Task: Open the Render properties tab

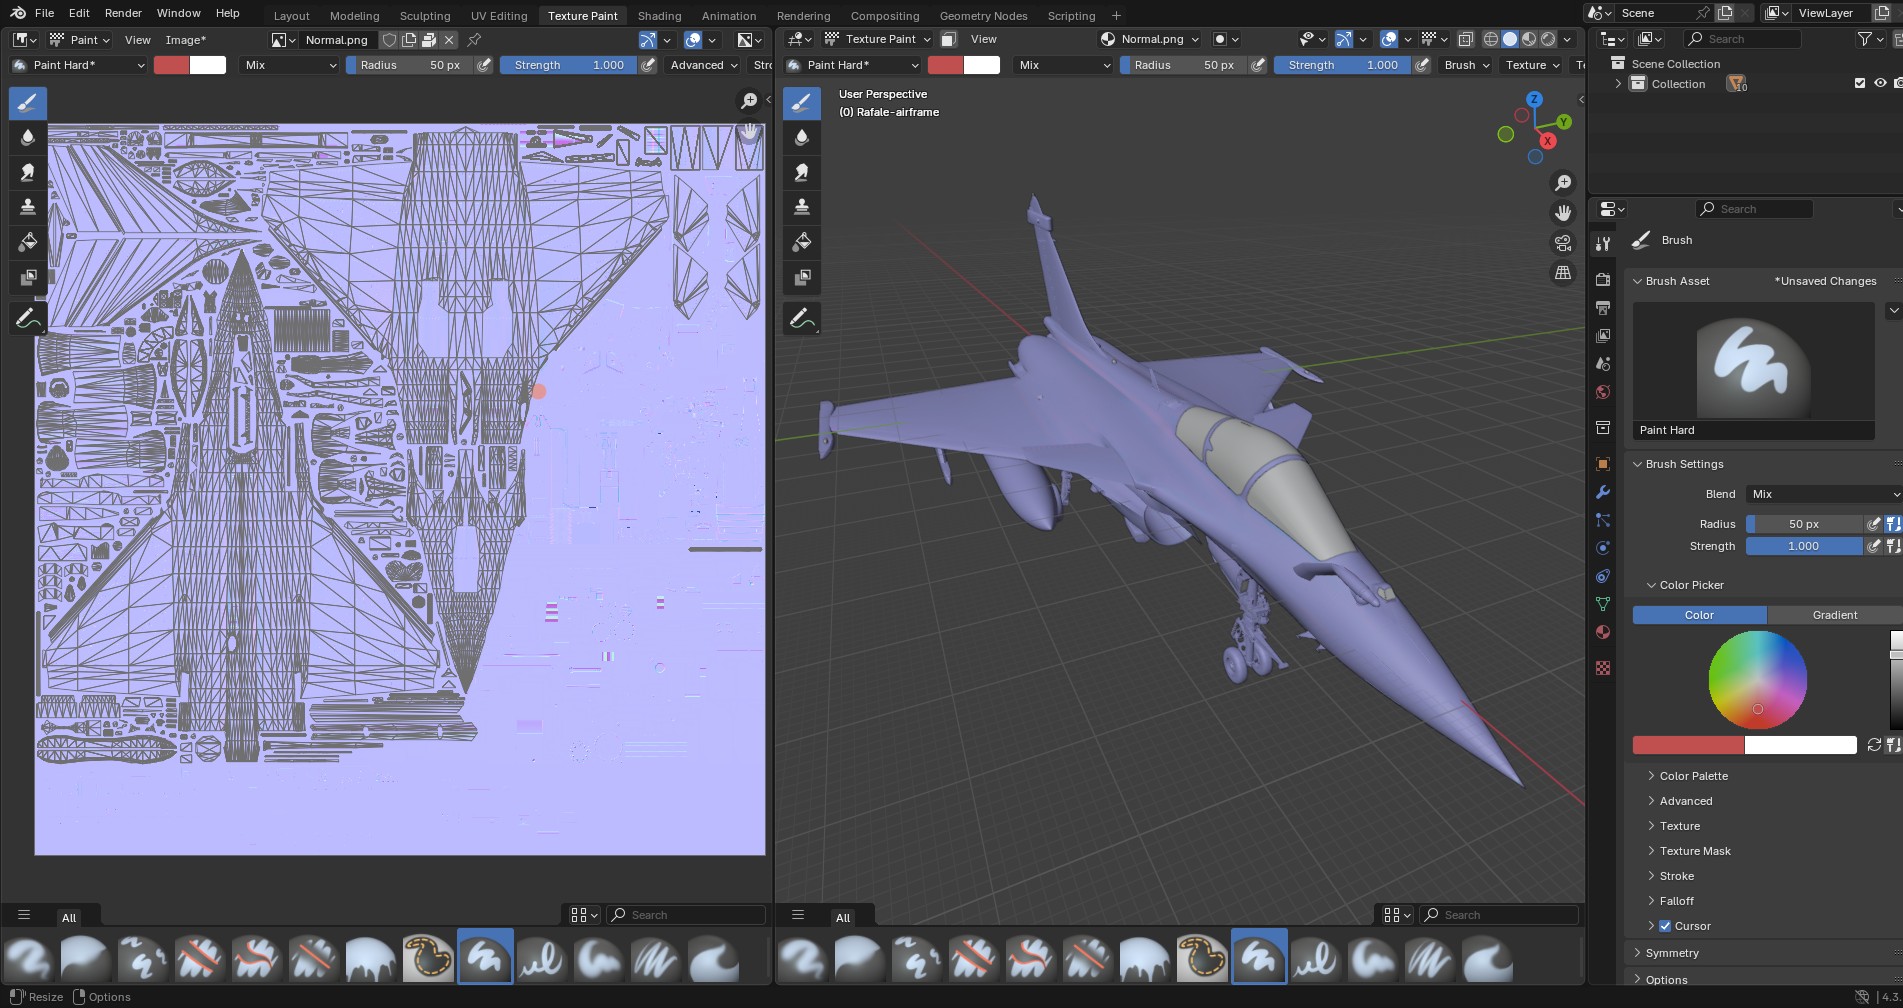Action: click(1603, 279)
